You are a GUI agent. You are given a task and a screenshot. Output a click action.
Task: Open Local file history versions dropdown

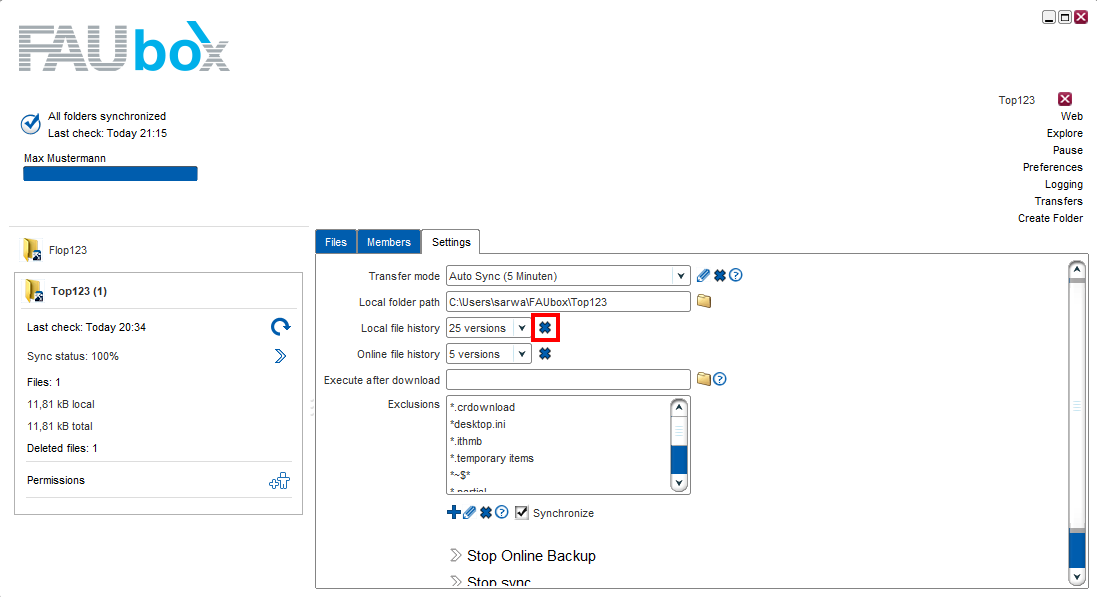point(522,328)
